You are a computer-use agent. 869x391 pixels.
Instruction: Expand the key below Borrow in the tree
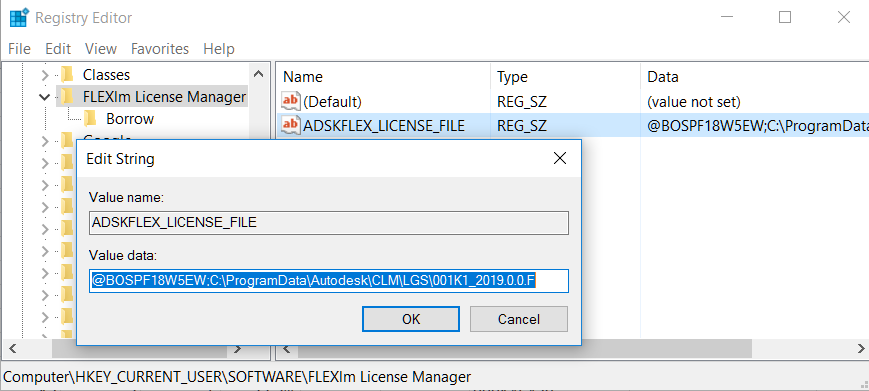coord(45,141)
